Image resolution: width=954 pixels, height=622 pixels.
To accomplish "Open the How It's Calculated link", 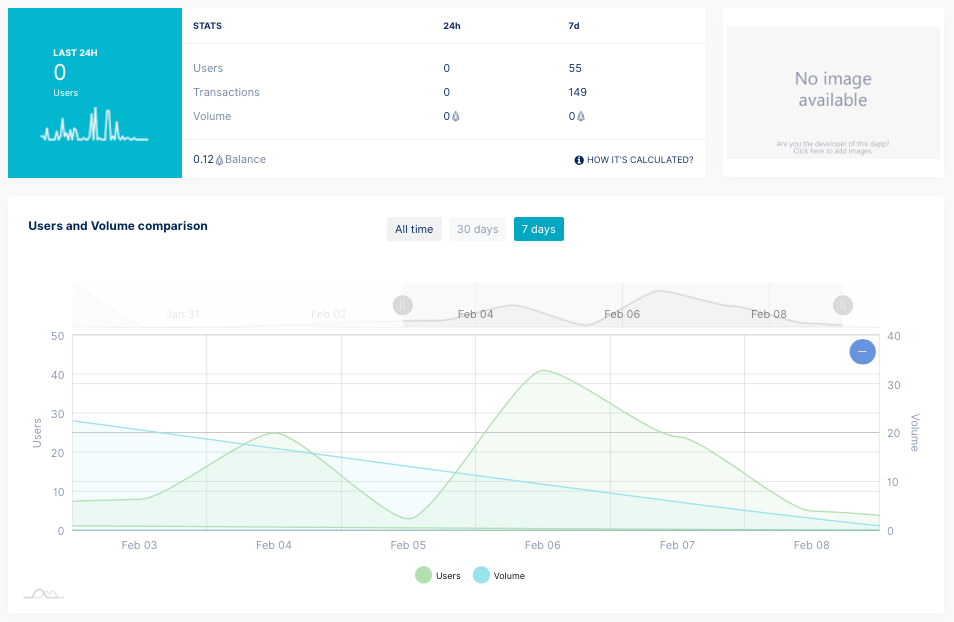I will 639,160.
